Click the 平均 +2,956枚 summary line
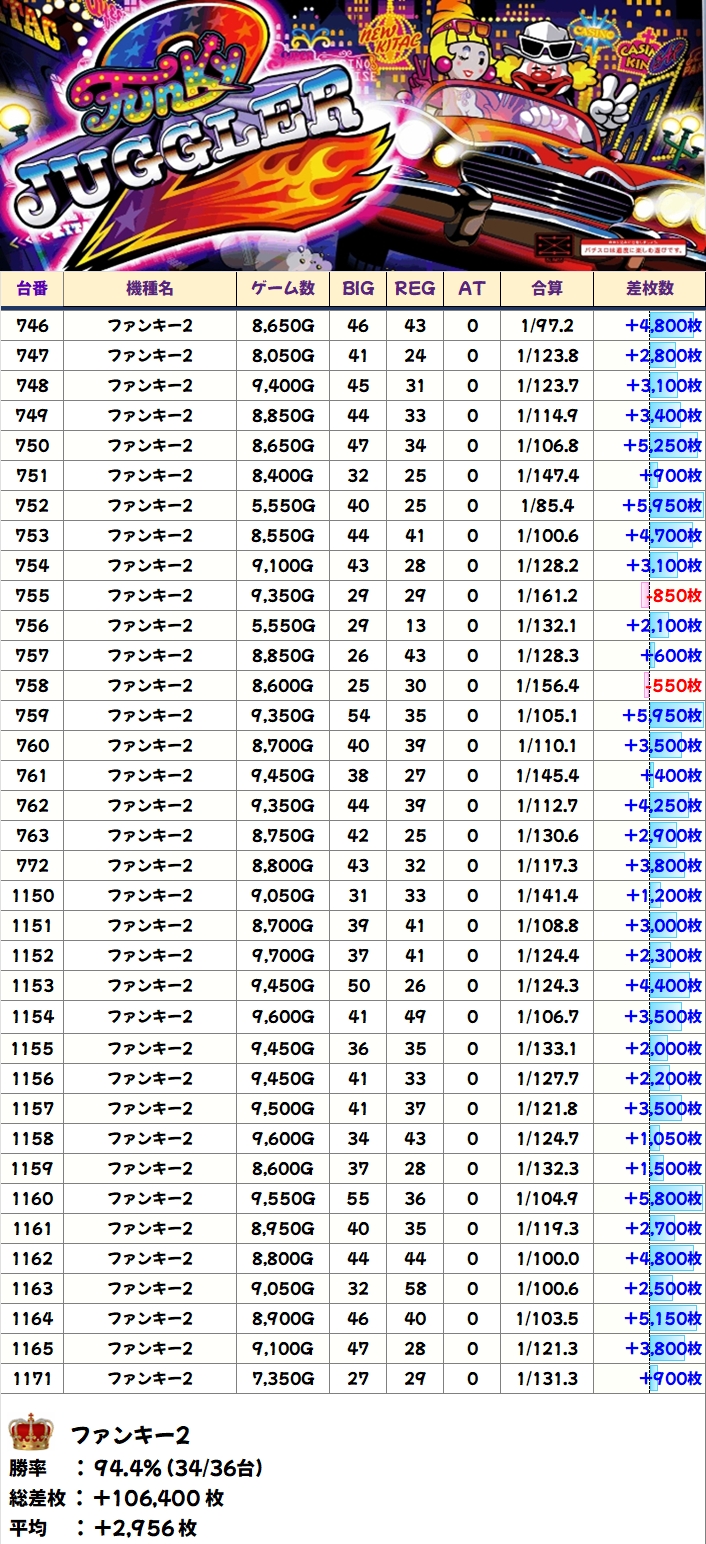 tap(103, 1528)
